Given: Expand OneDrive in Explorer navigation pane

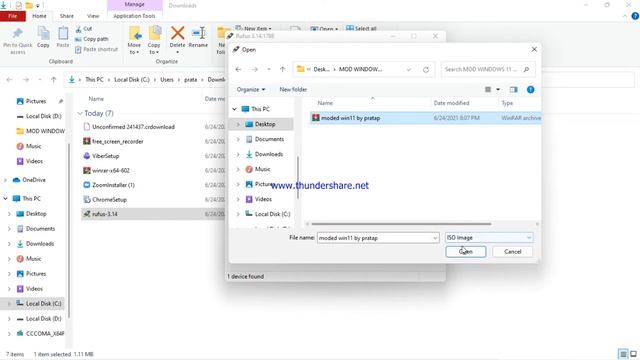Looking at the screenshot, I should coord(5,180).
